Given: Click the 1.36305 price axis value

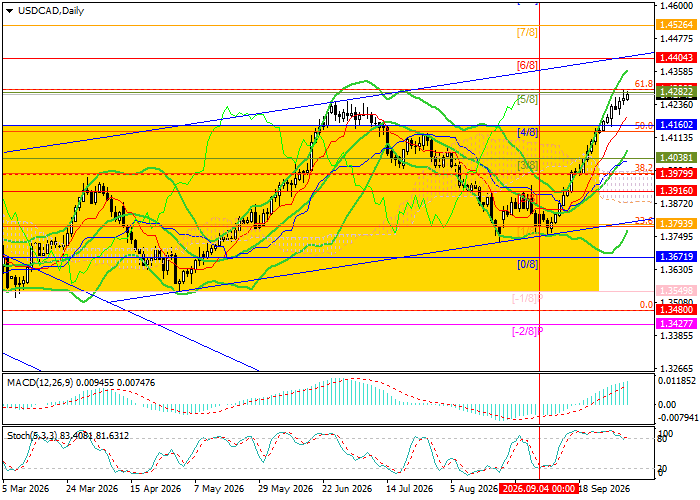Looking at the screenshot, I should (676, 270).
